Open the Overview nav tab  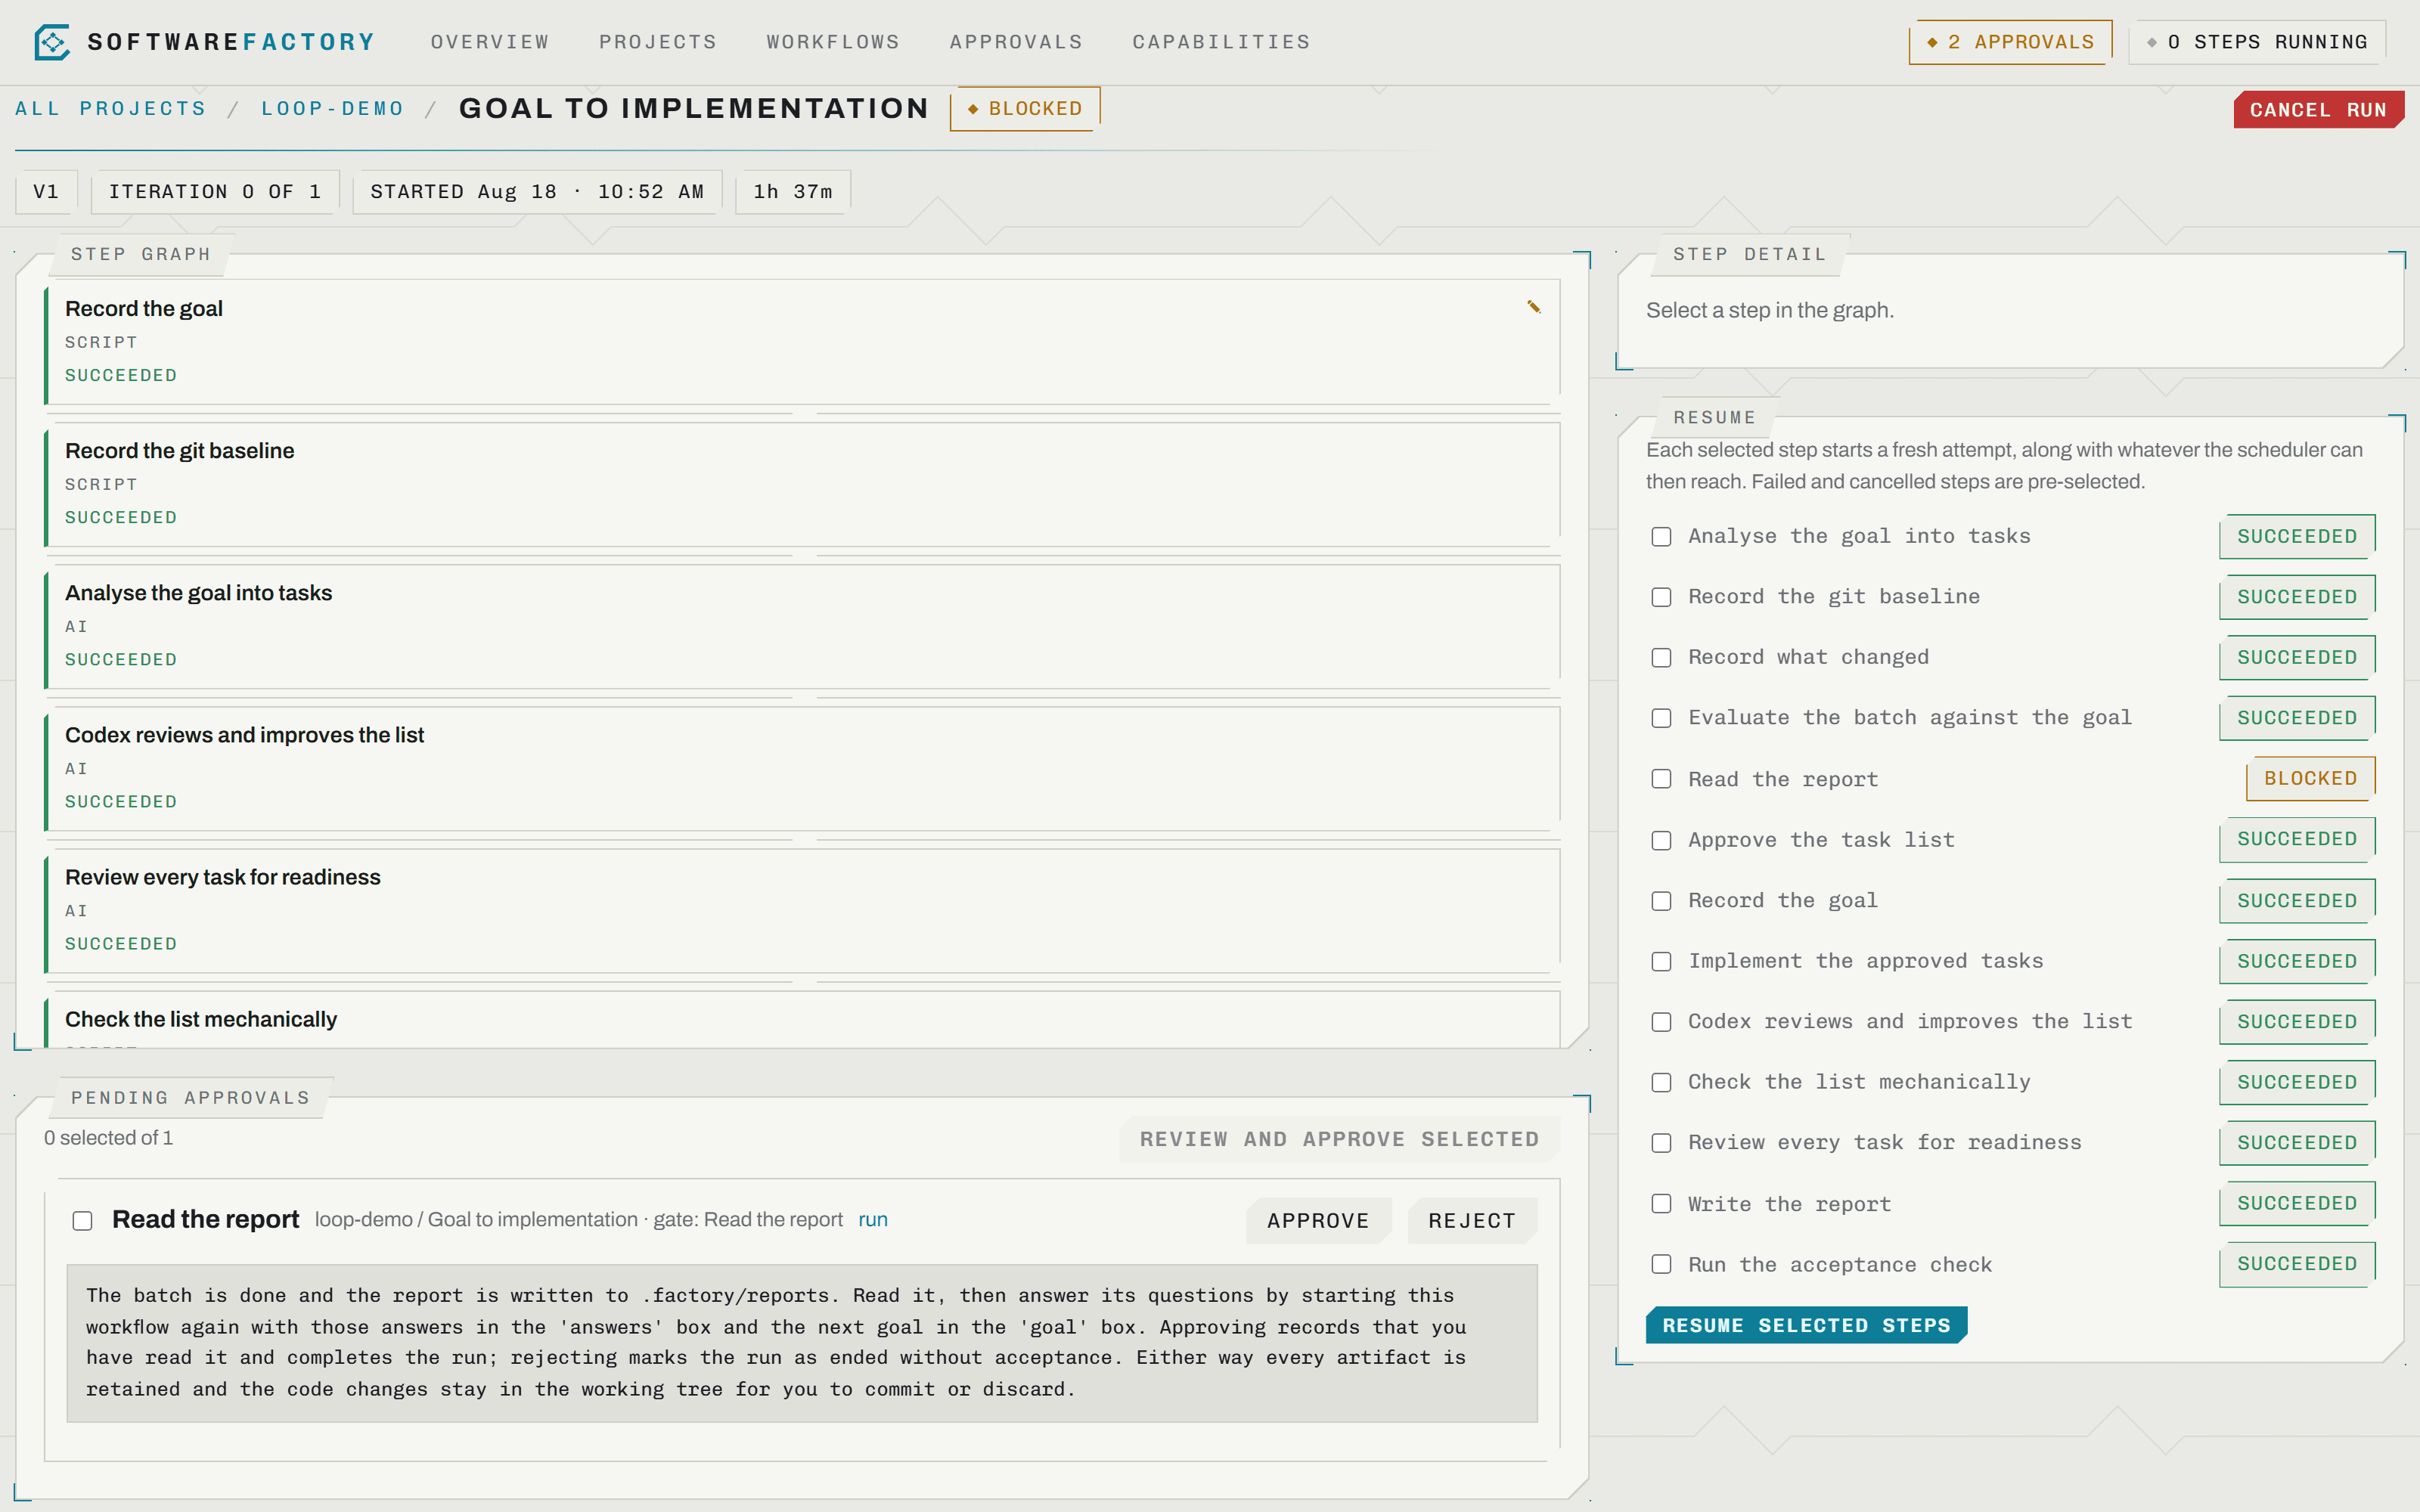490,42
